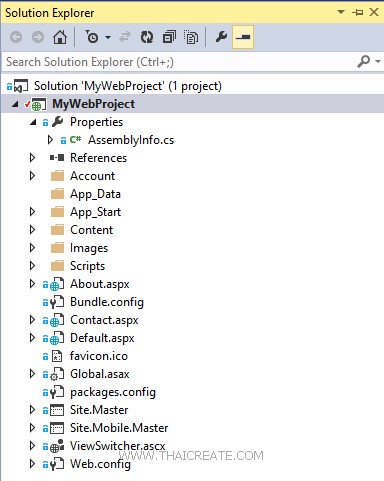Viewport: 384px width, 481px height.
Task: Select AssemblyInfo.cs file
Action: pyautogui.click(x=131, y=140)
